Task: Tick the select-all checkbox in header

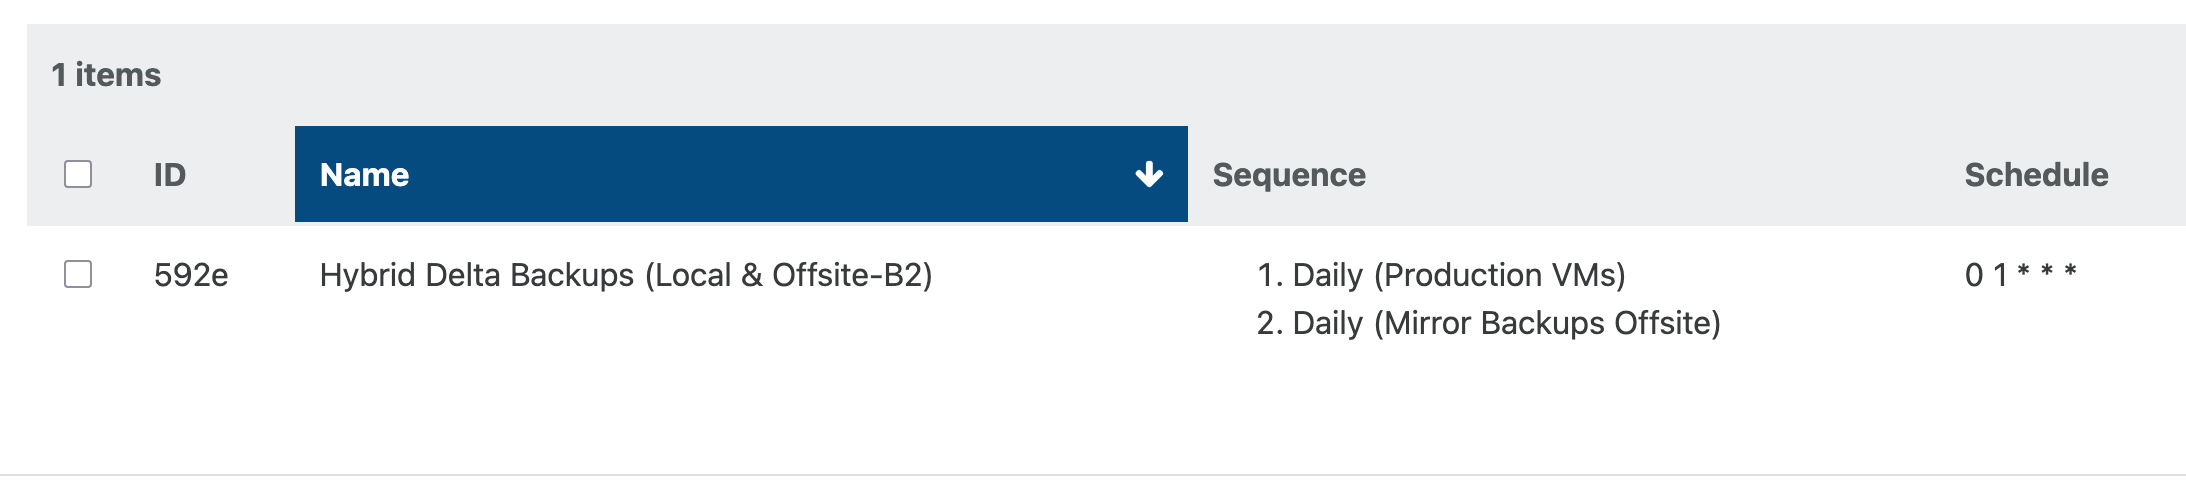Action: tap(78, 174)
